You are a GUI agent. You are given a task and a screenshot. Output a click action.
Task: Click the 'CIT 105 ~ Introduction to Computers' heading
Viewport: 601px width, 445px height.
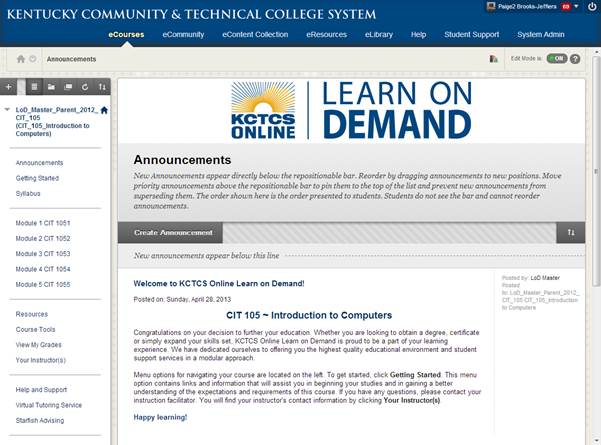[309, 315]
